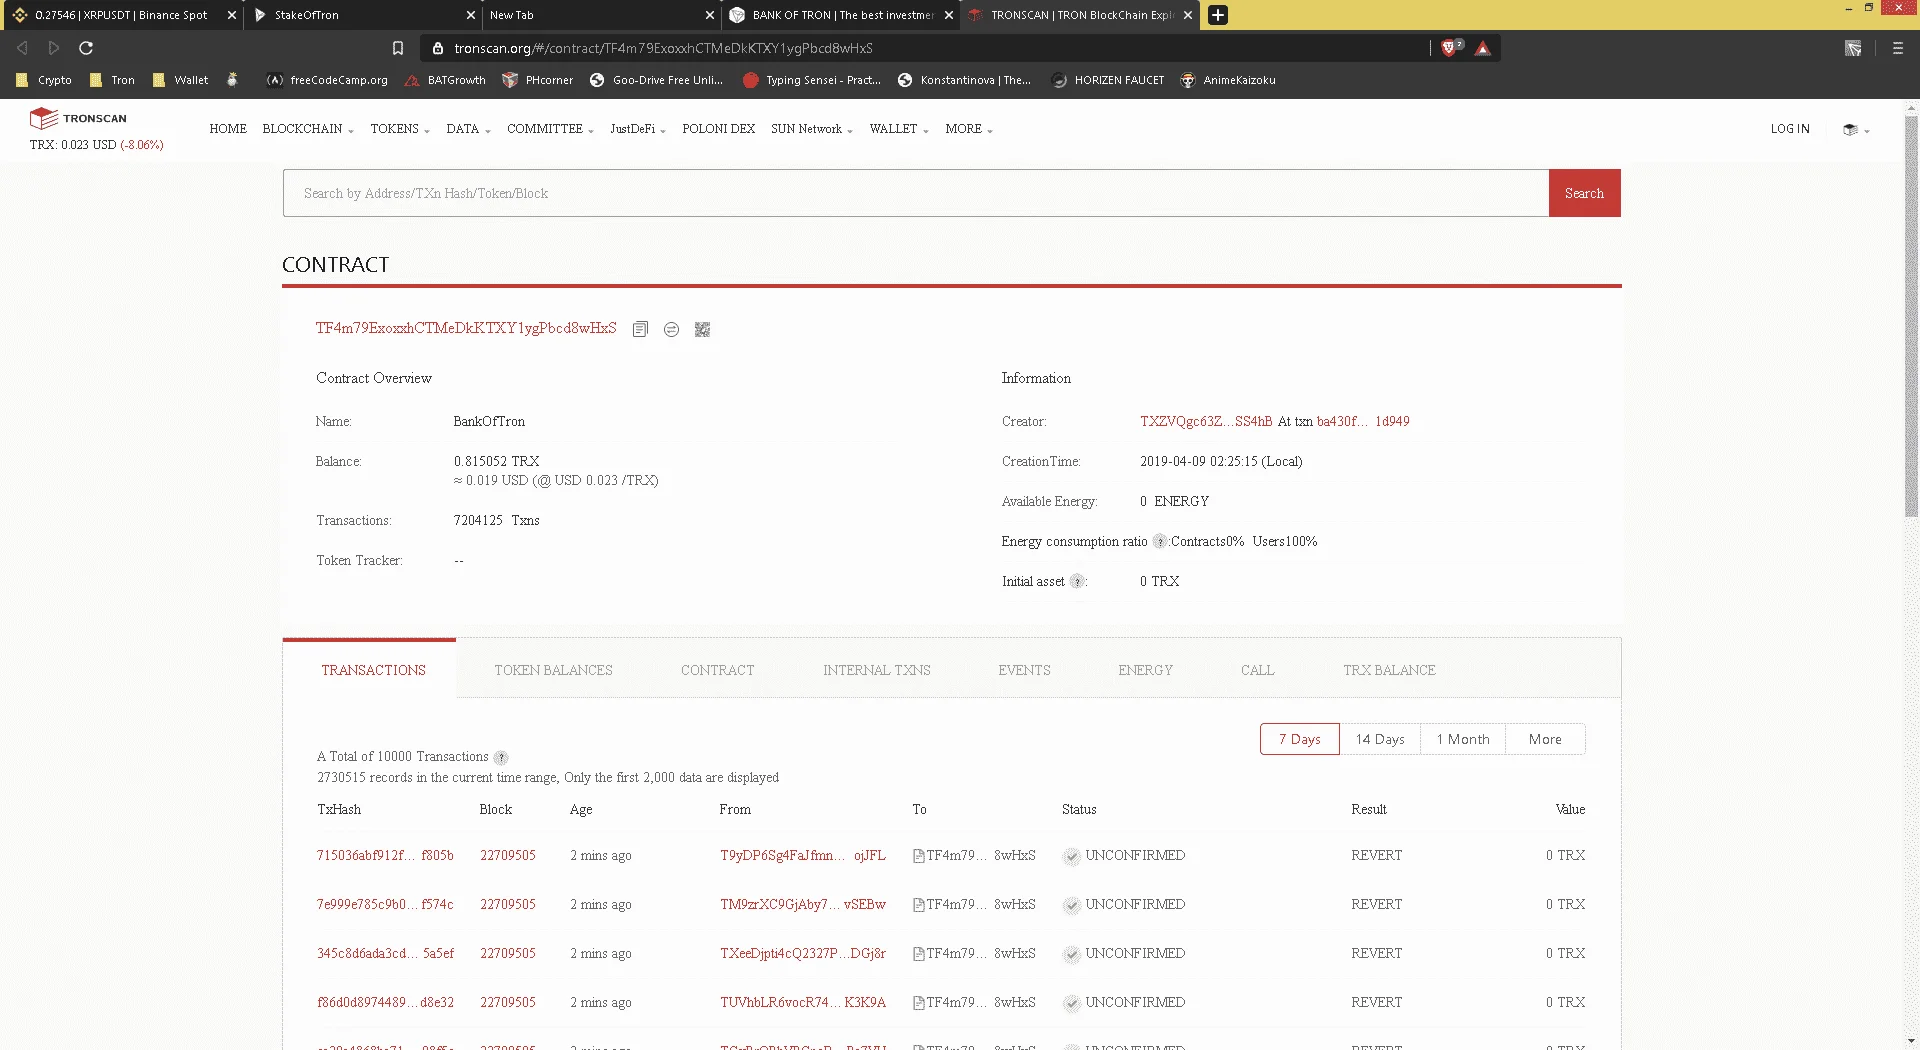The image size is (1920, 1050).
Task: Go forward with the browser forward arrow
Action: coord(54,48)
